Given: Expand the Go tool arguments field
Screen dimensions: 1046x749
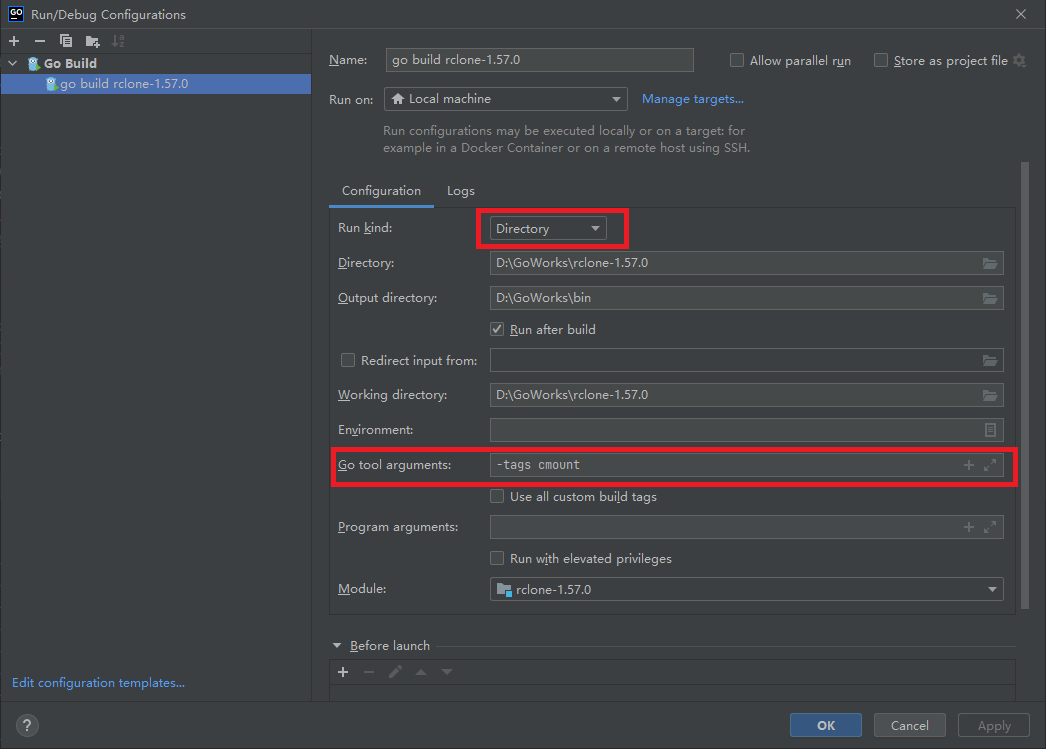Looking at the screenshot, I should click(990, 465).
